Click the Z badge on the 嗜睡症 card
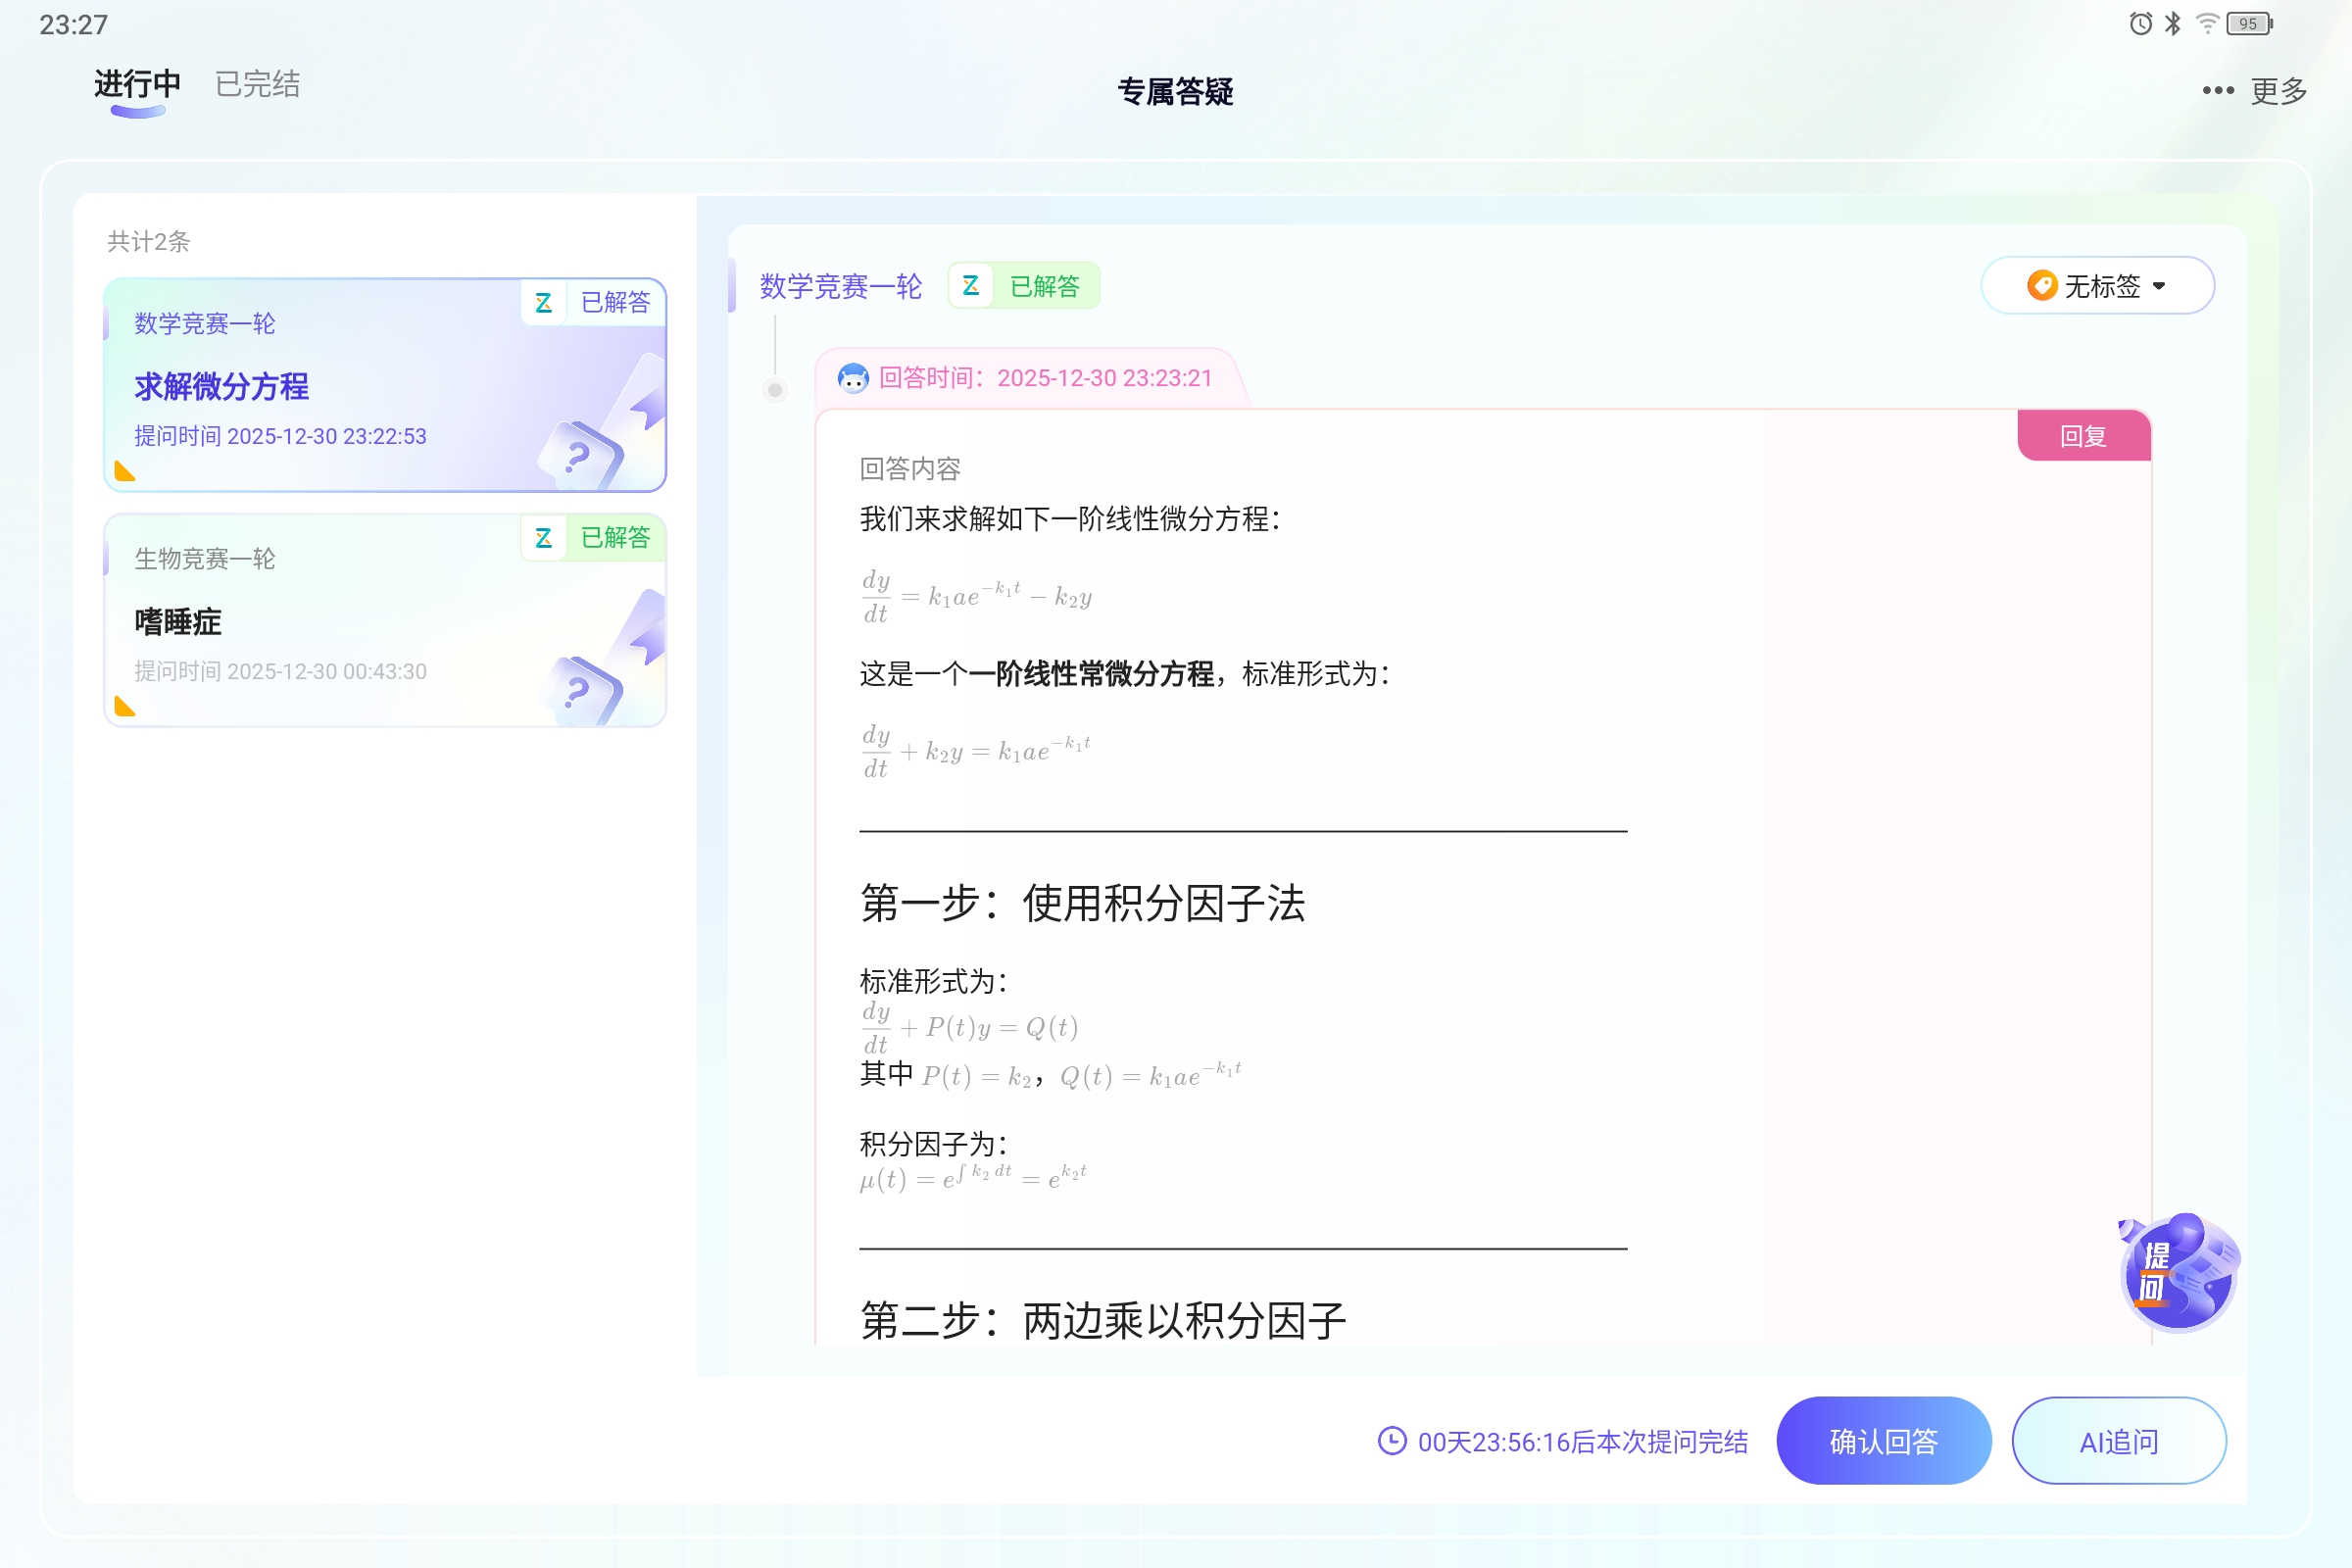 544,538
